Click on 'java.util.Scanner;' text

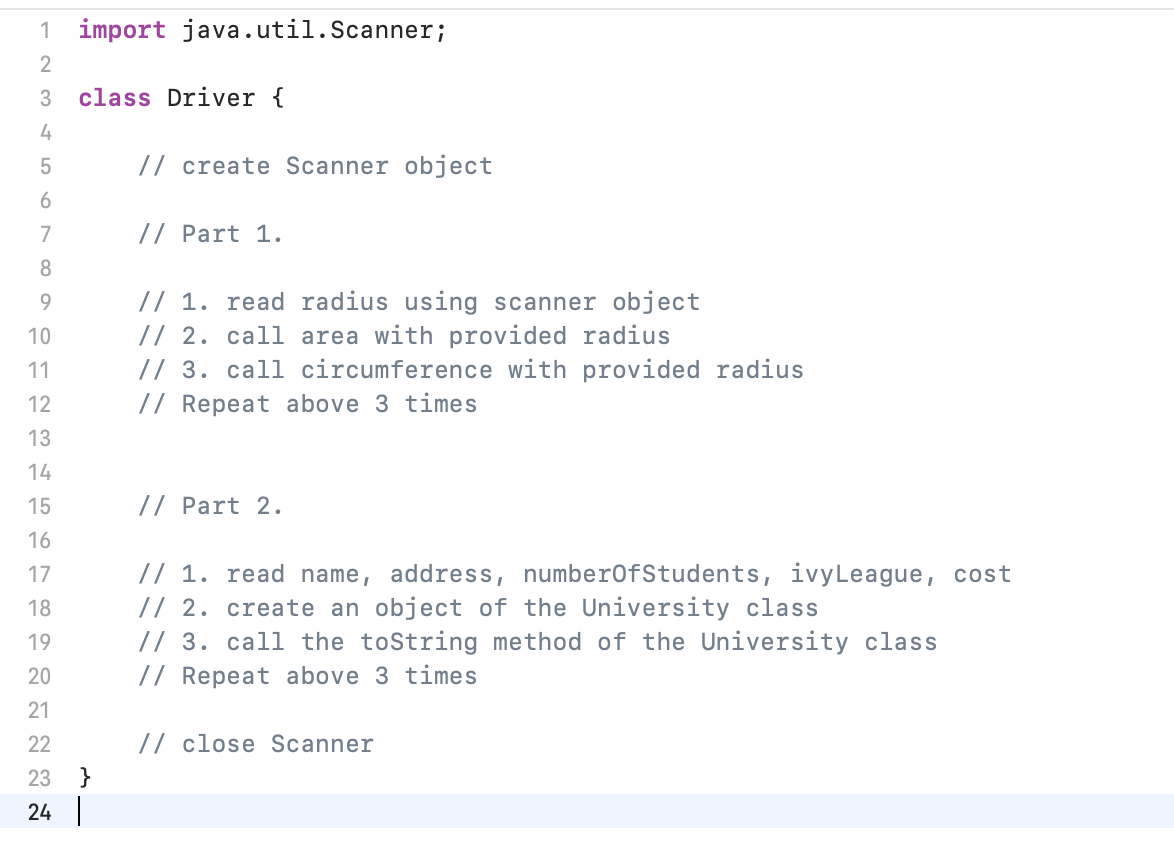[x=314, y=30]
